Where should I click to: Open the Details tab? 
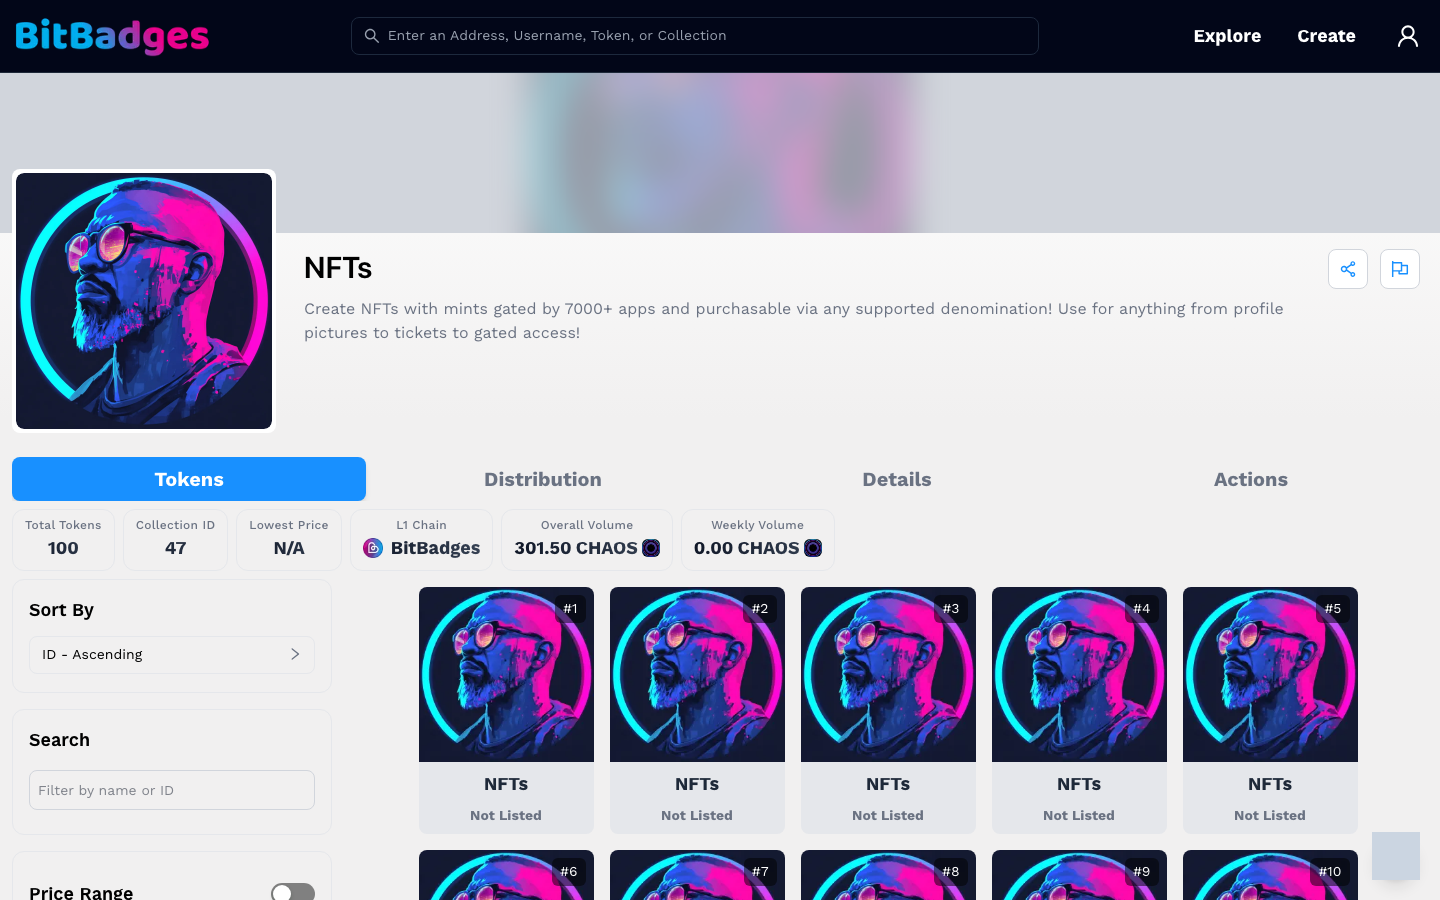coord(897,479)
